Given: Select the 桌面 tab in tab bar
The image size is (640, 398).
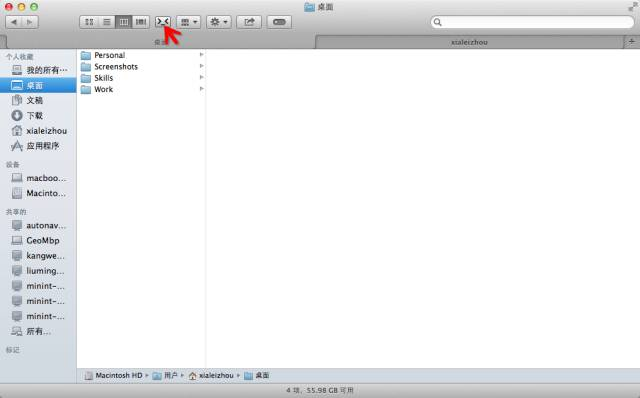Looking at the screenshot, I should [160, 42].
